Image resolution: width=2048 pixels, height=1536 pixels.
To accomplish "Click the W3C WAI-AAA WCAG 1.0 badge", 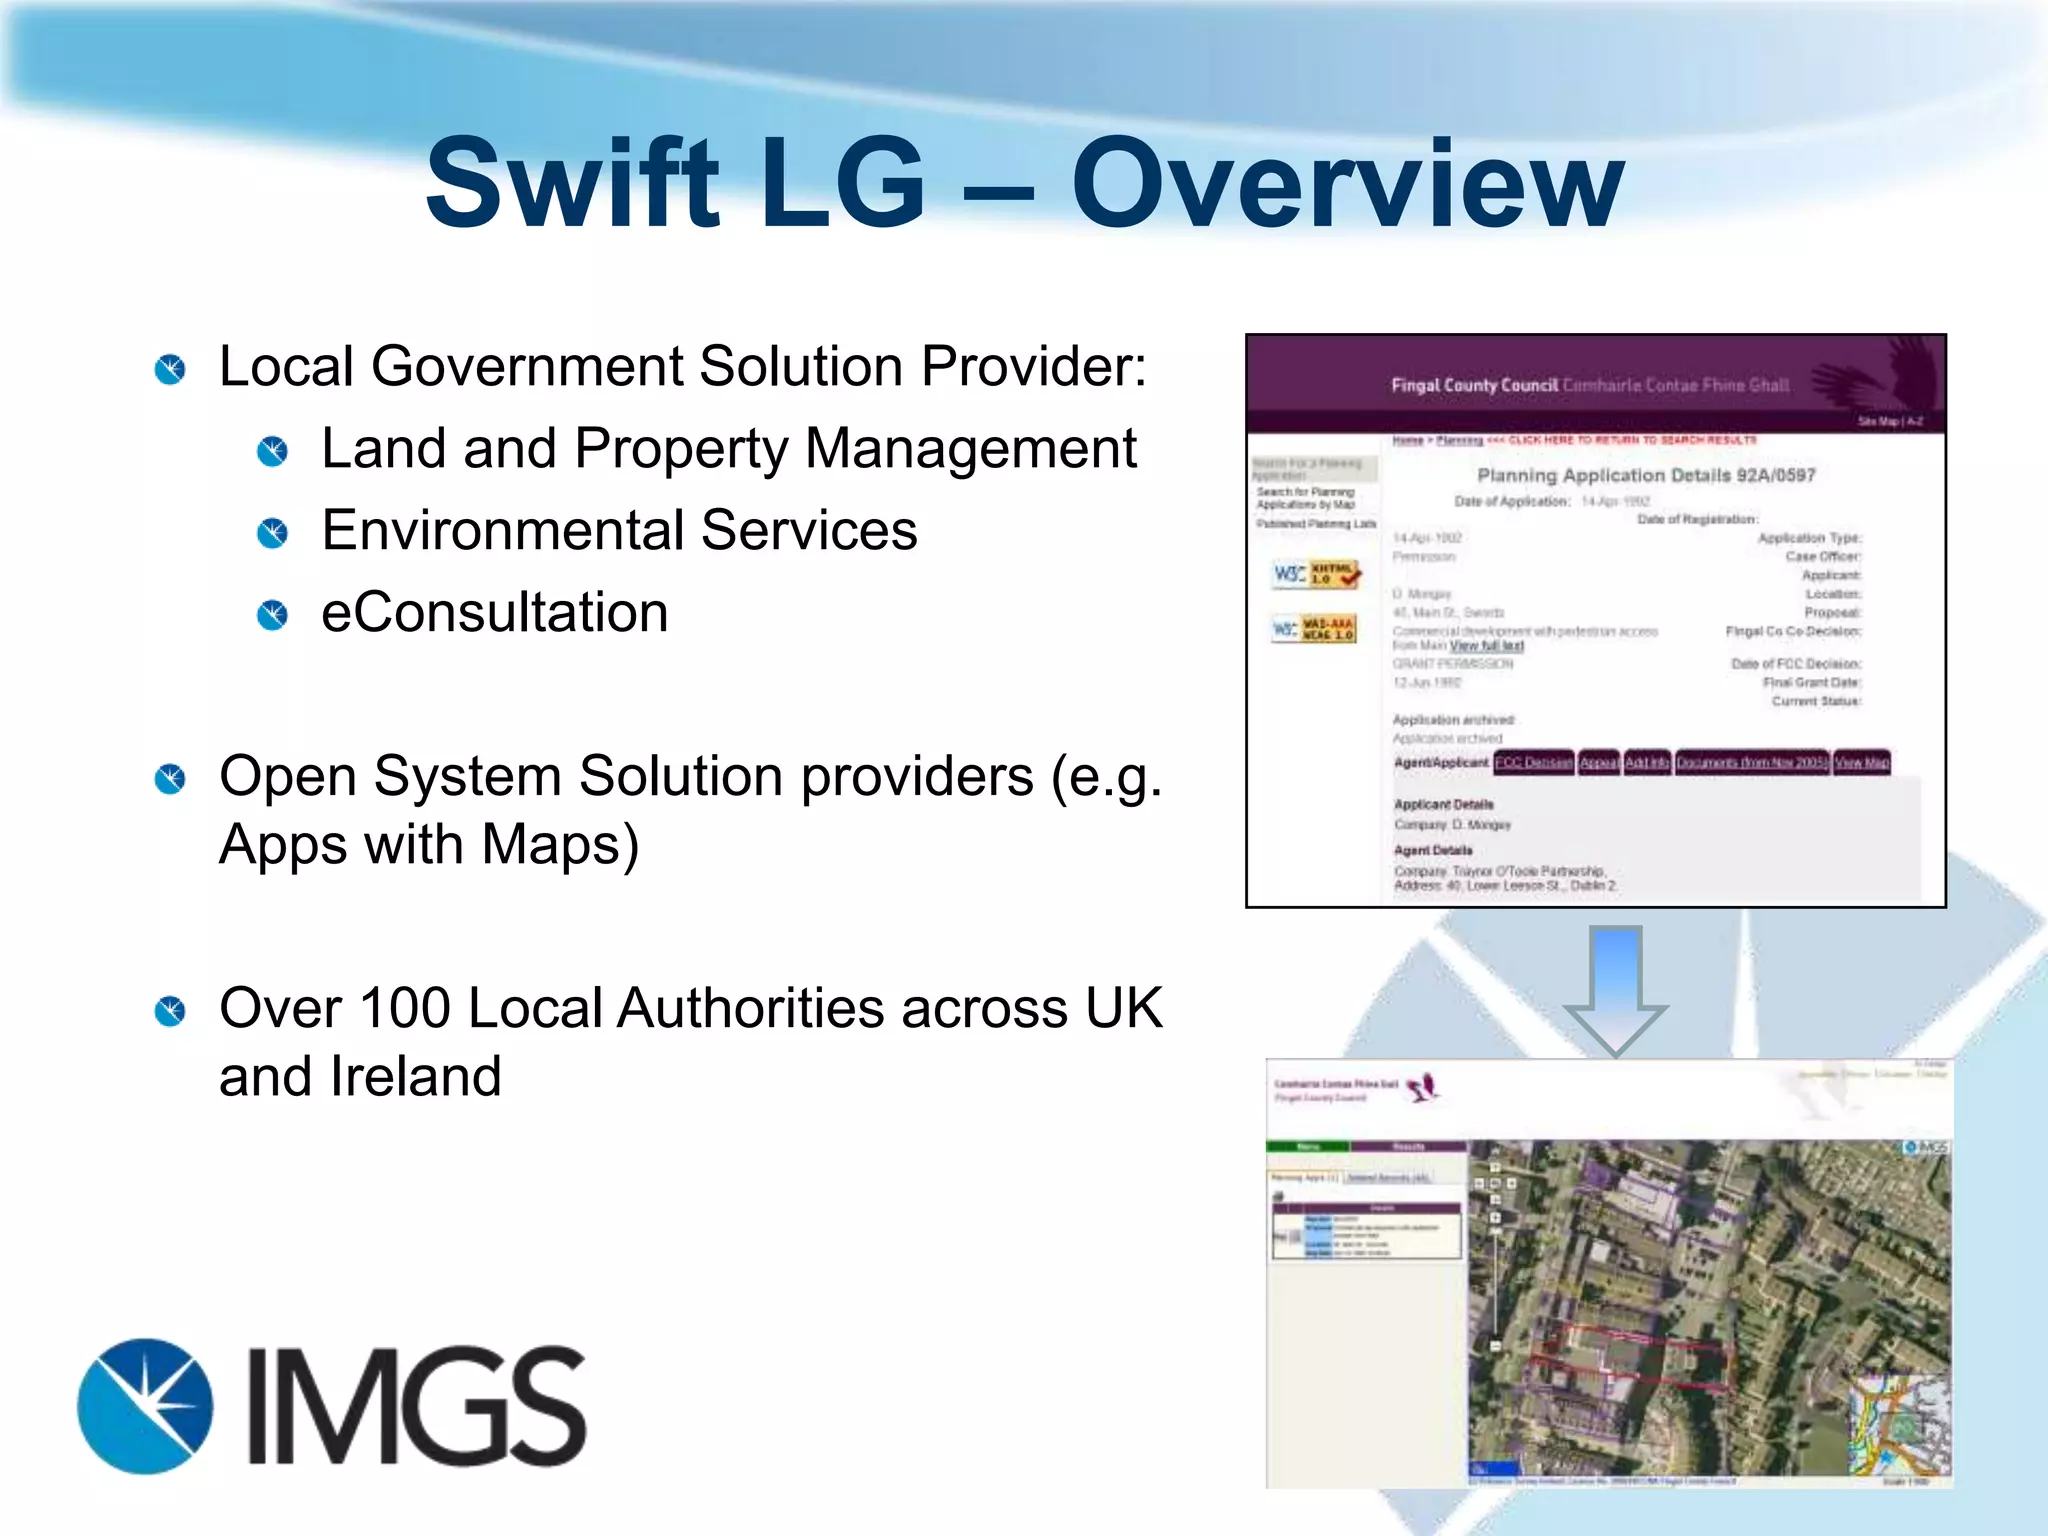I will (1314, 628).
